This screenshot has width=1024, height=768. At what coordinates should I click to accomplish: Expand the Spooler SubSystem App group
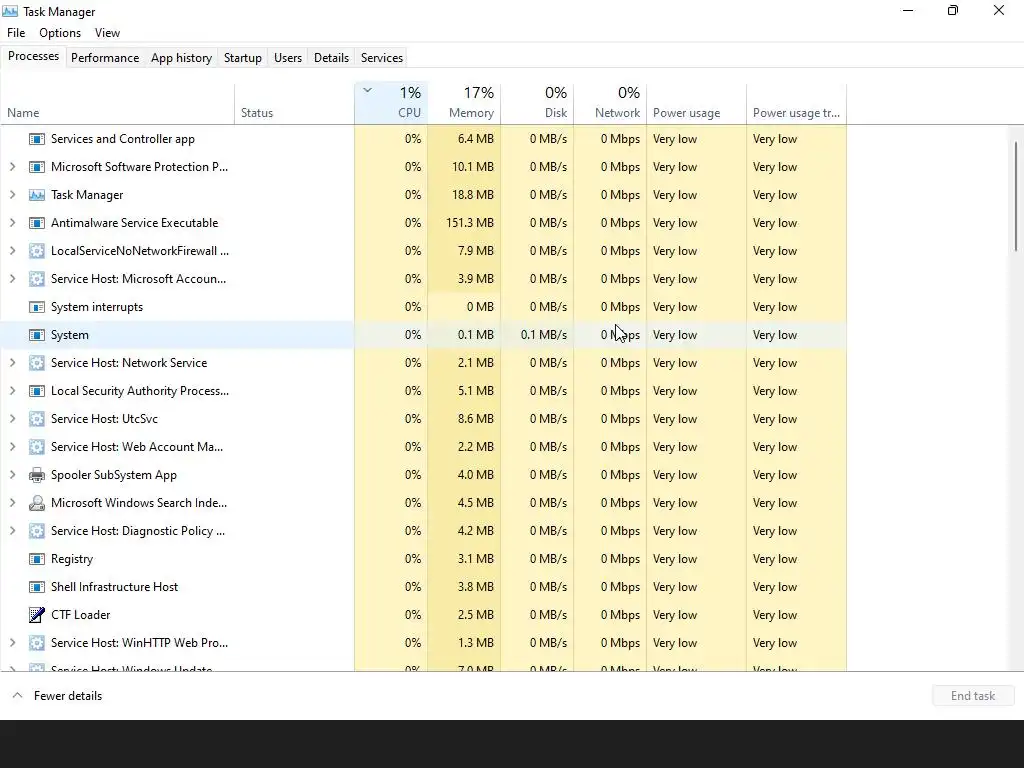[12, 475]
